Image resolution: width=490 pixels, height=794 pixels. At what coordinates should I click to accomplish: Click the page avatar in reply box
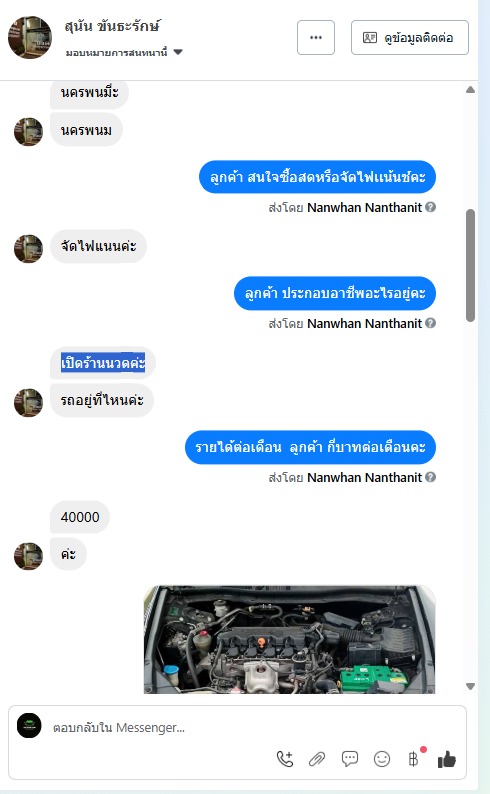point(29,725)
